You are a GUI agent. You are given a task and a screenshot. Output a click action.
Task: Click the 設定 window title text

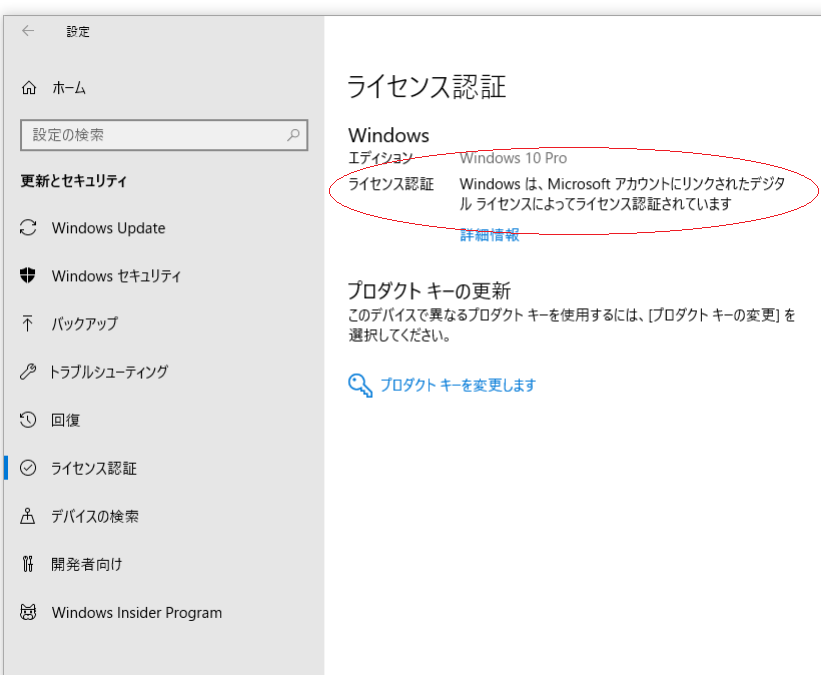point(78,31)
